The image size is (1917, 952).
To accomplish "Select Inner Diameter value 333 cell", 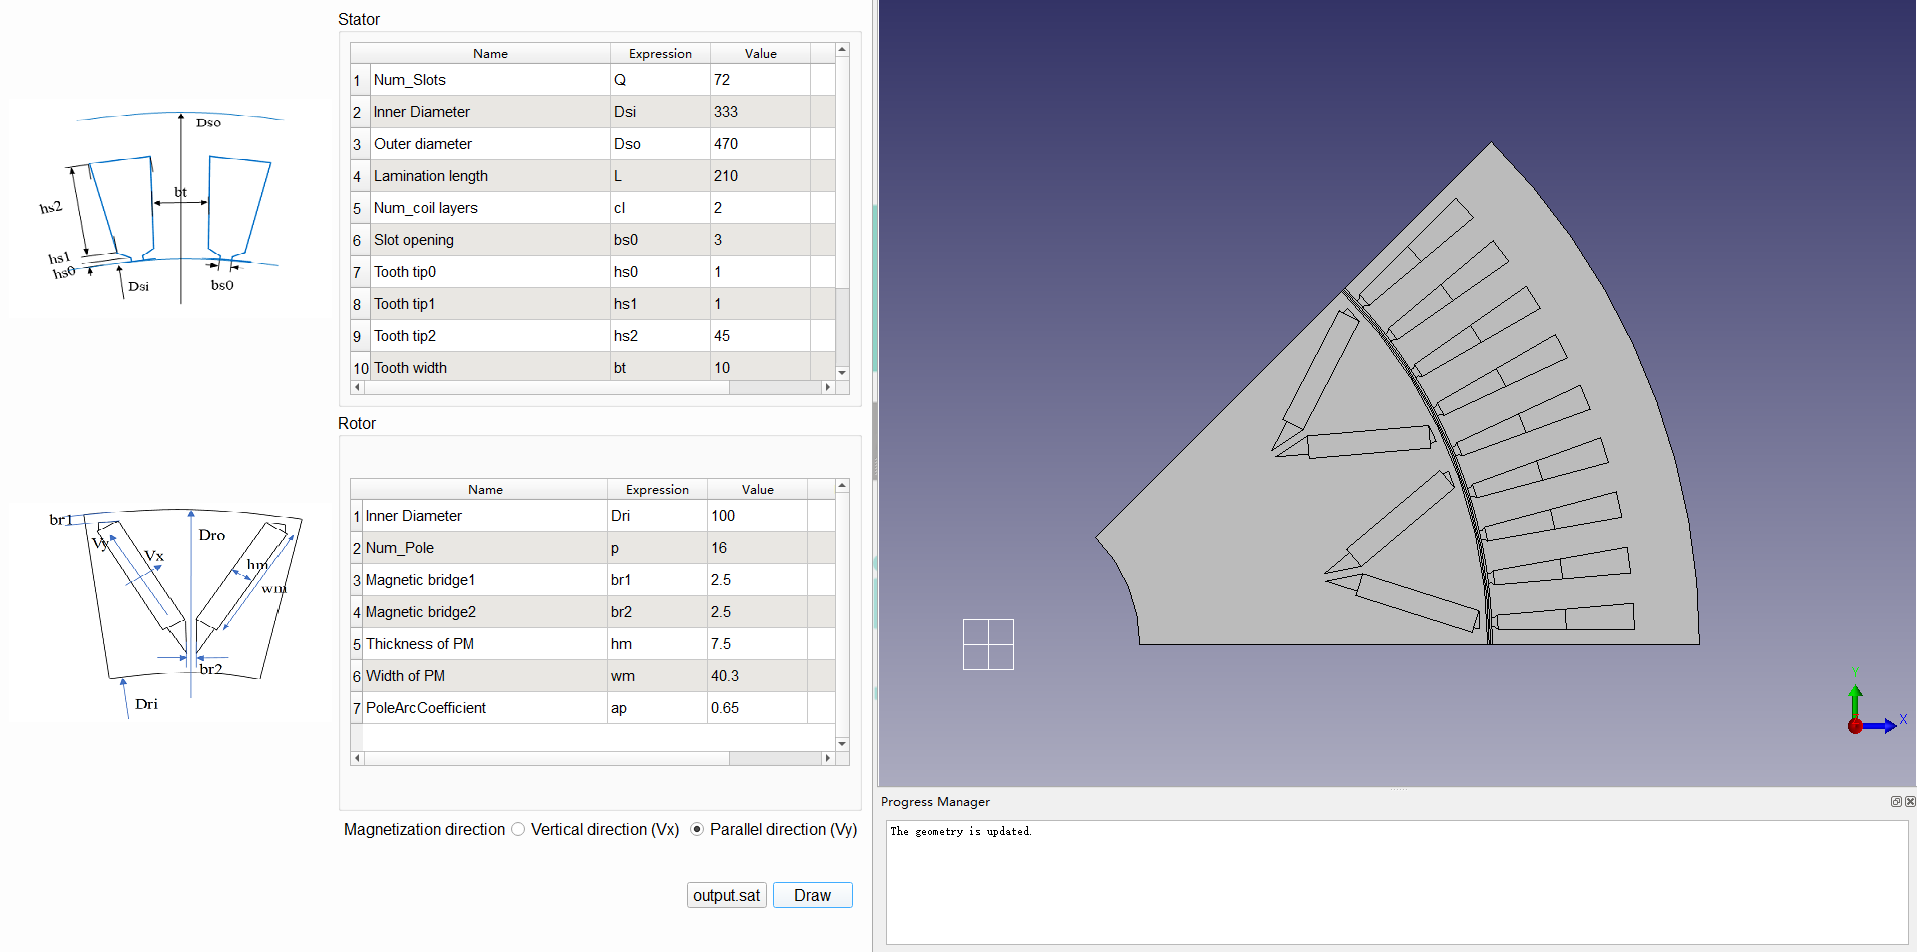I will [760, 112].
